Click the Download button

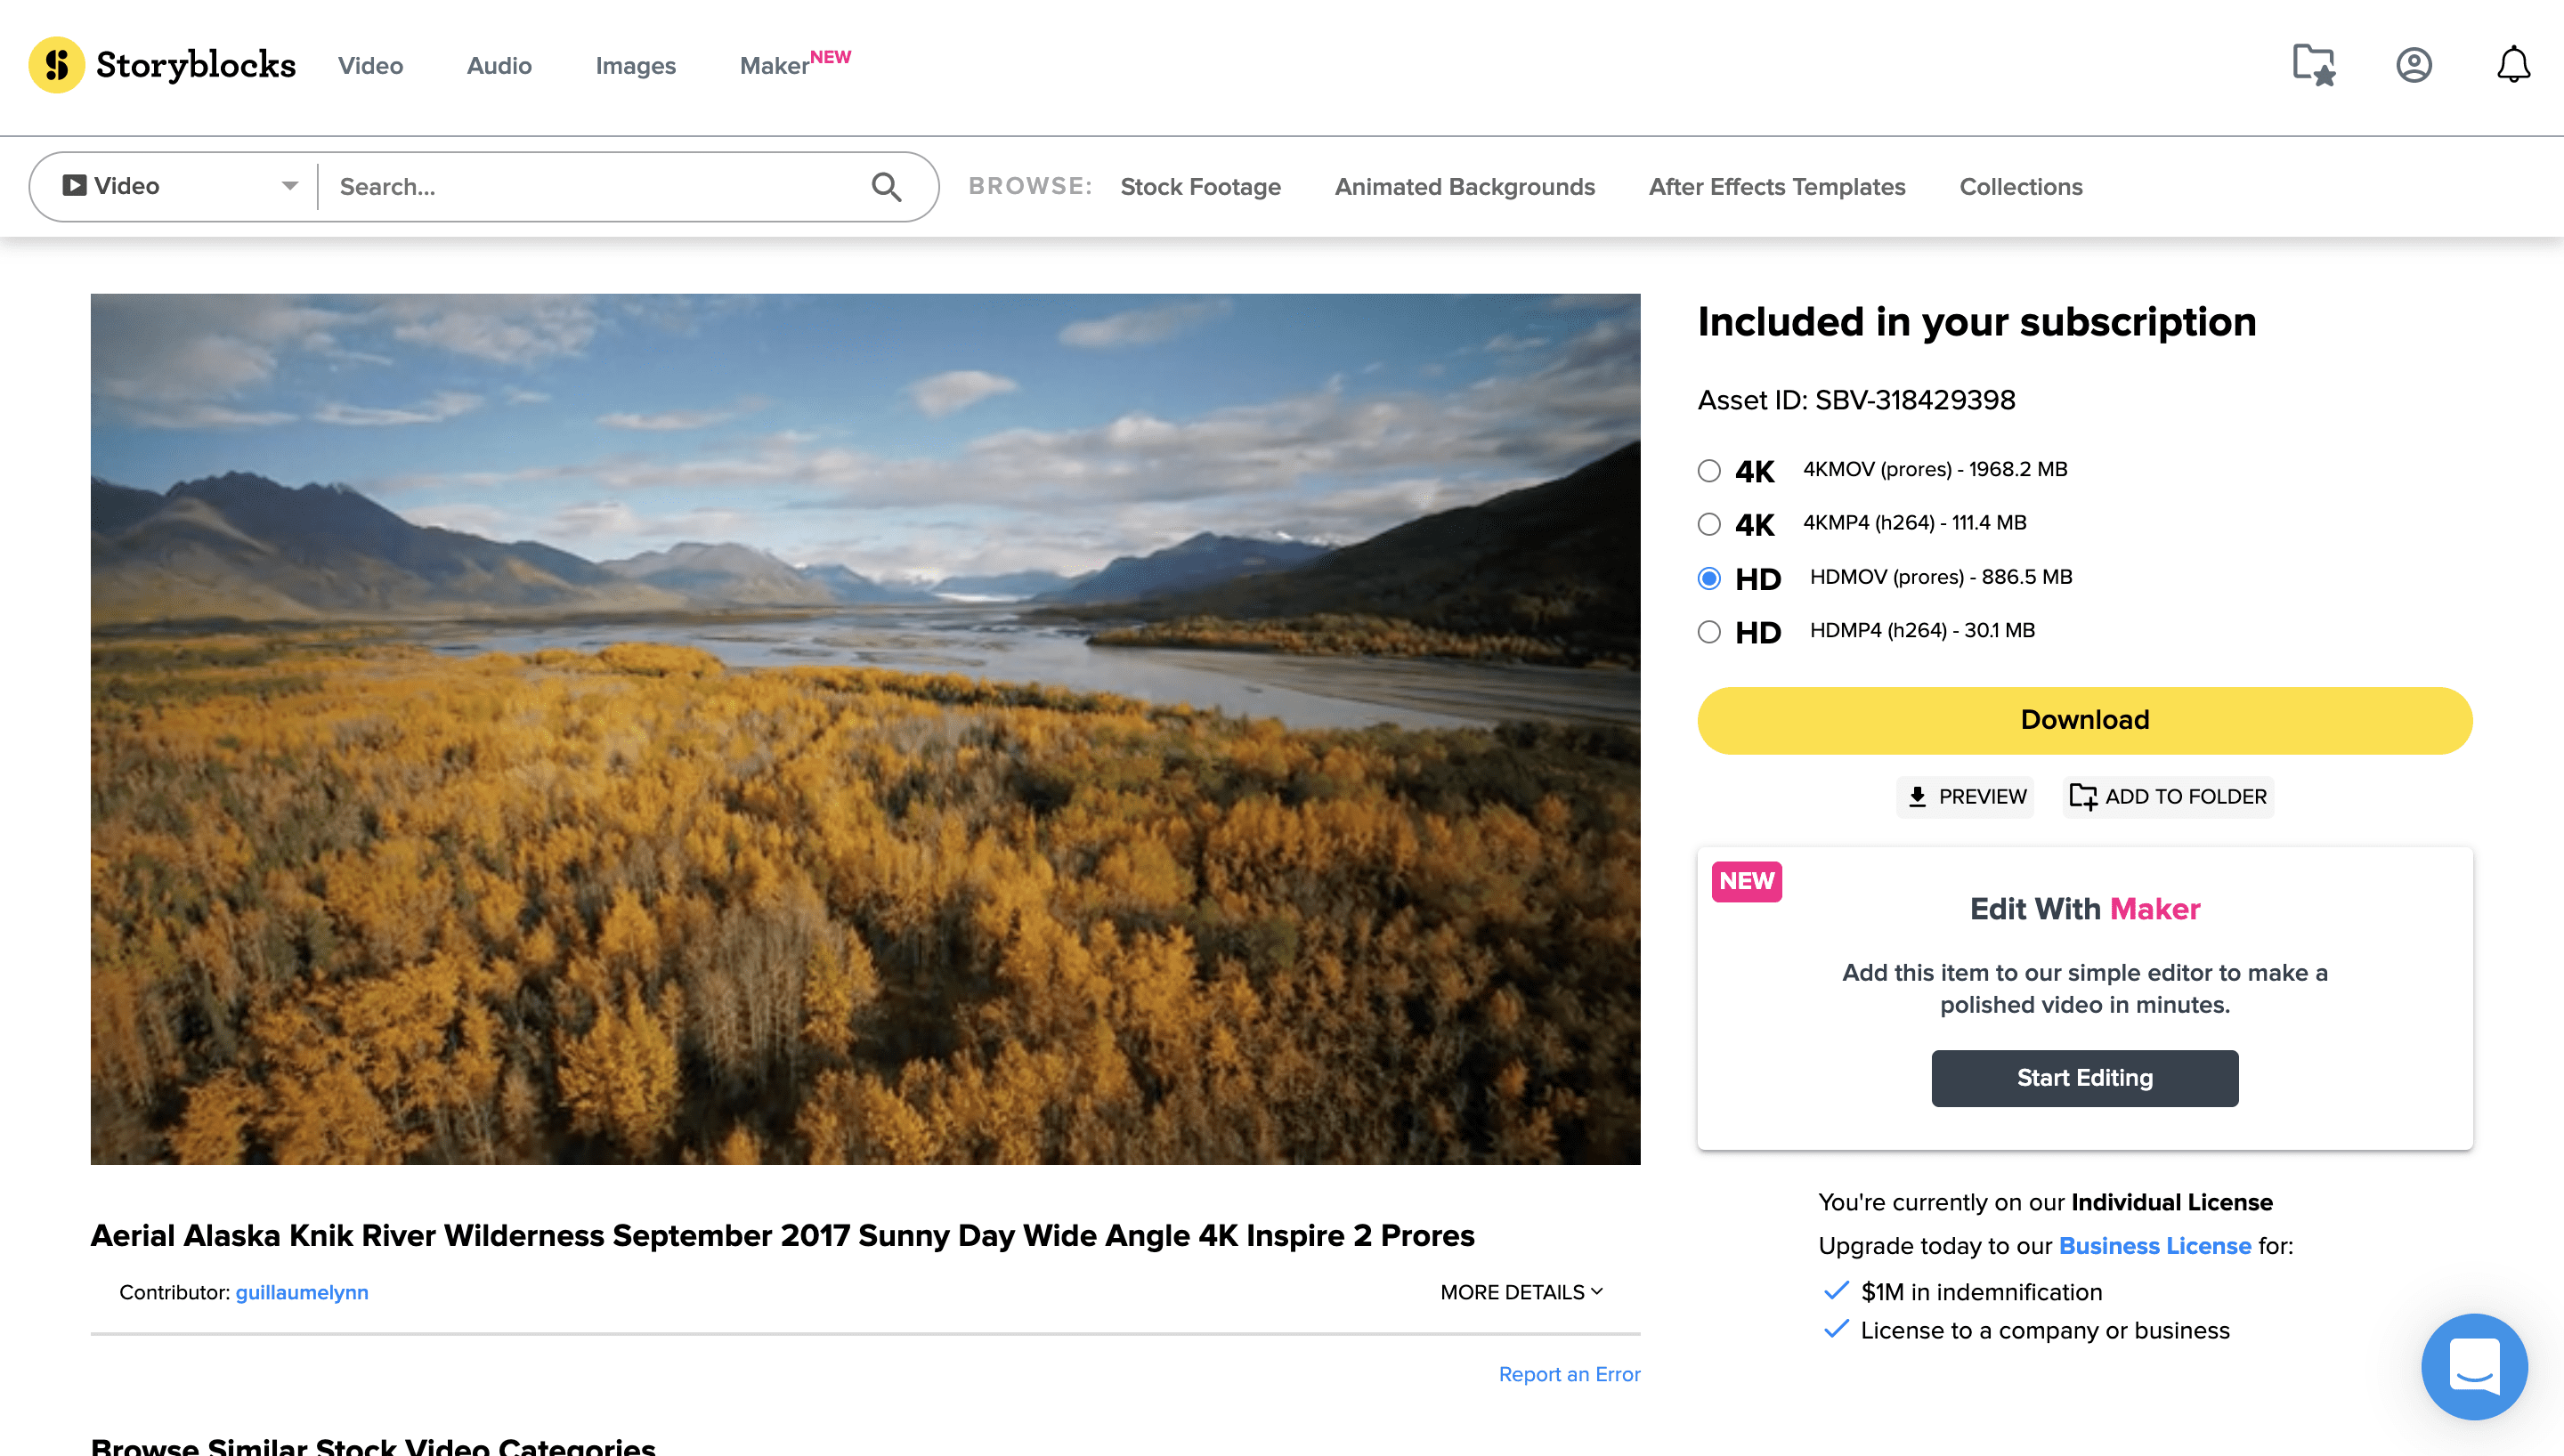coord(2084,719)
